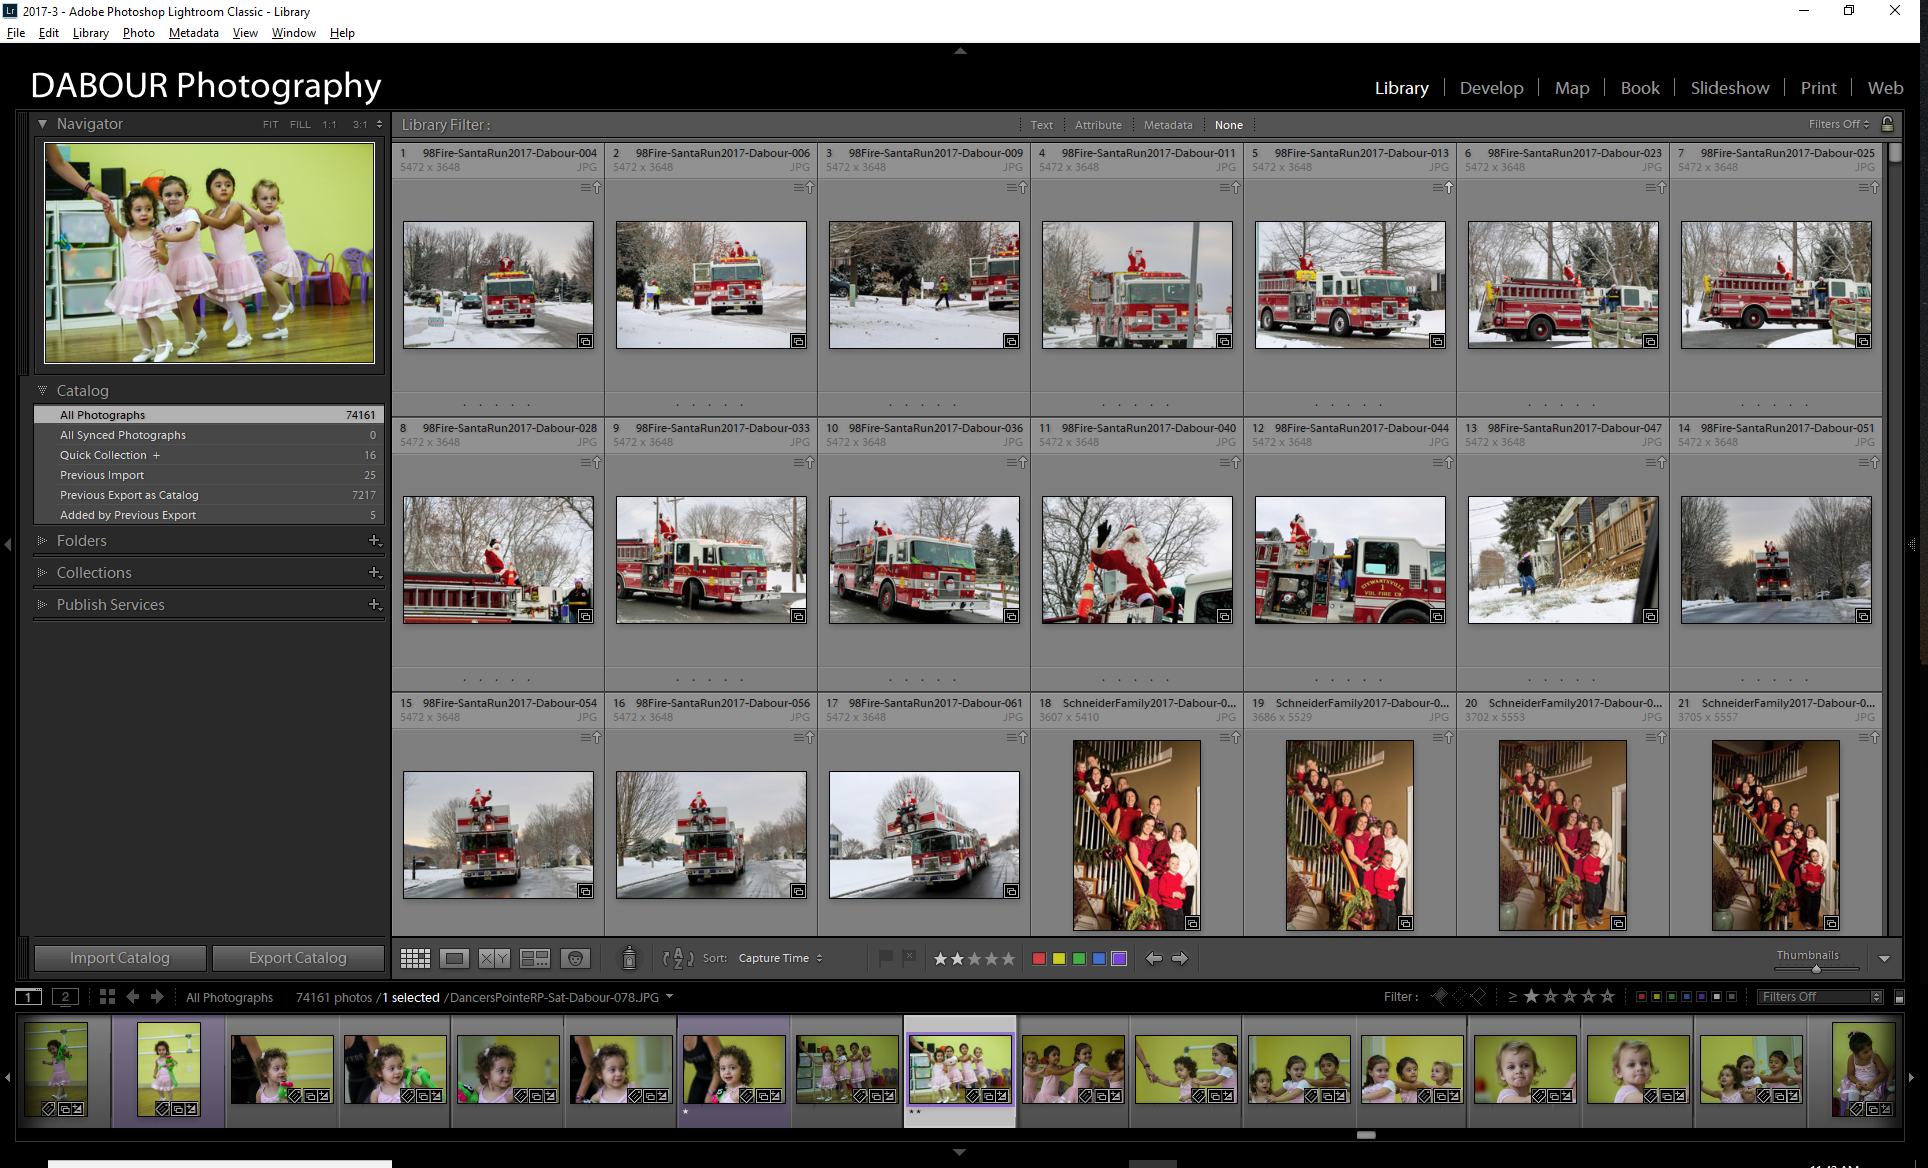Screen dimensions: 1928x1168
Task: Switch to Loupe view icon
Action: point(455,958)
